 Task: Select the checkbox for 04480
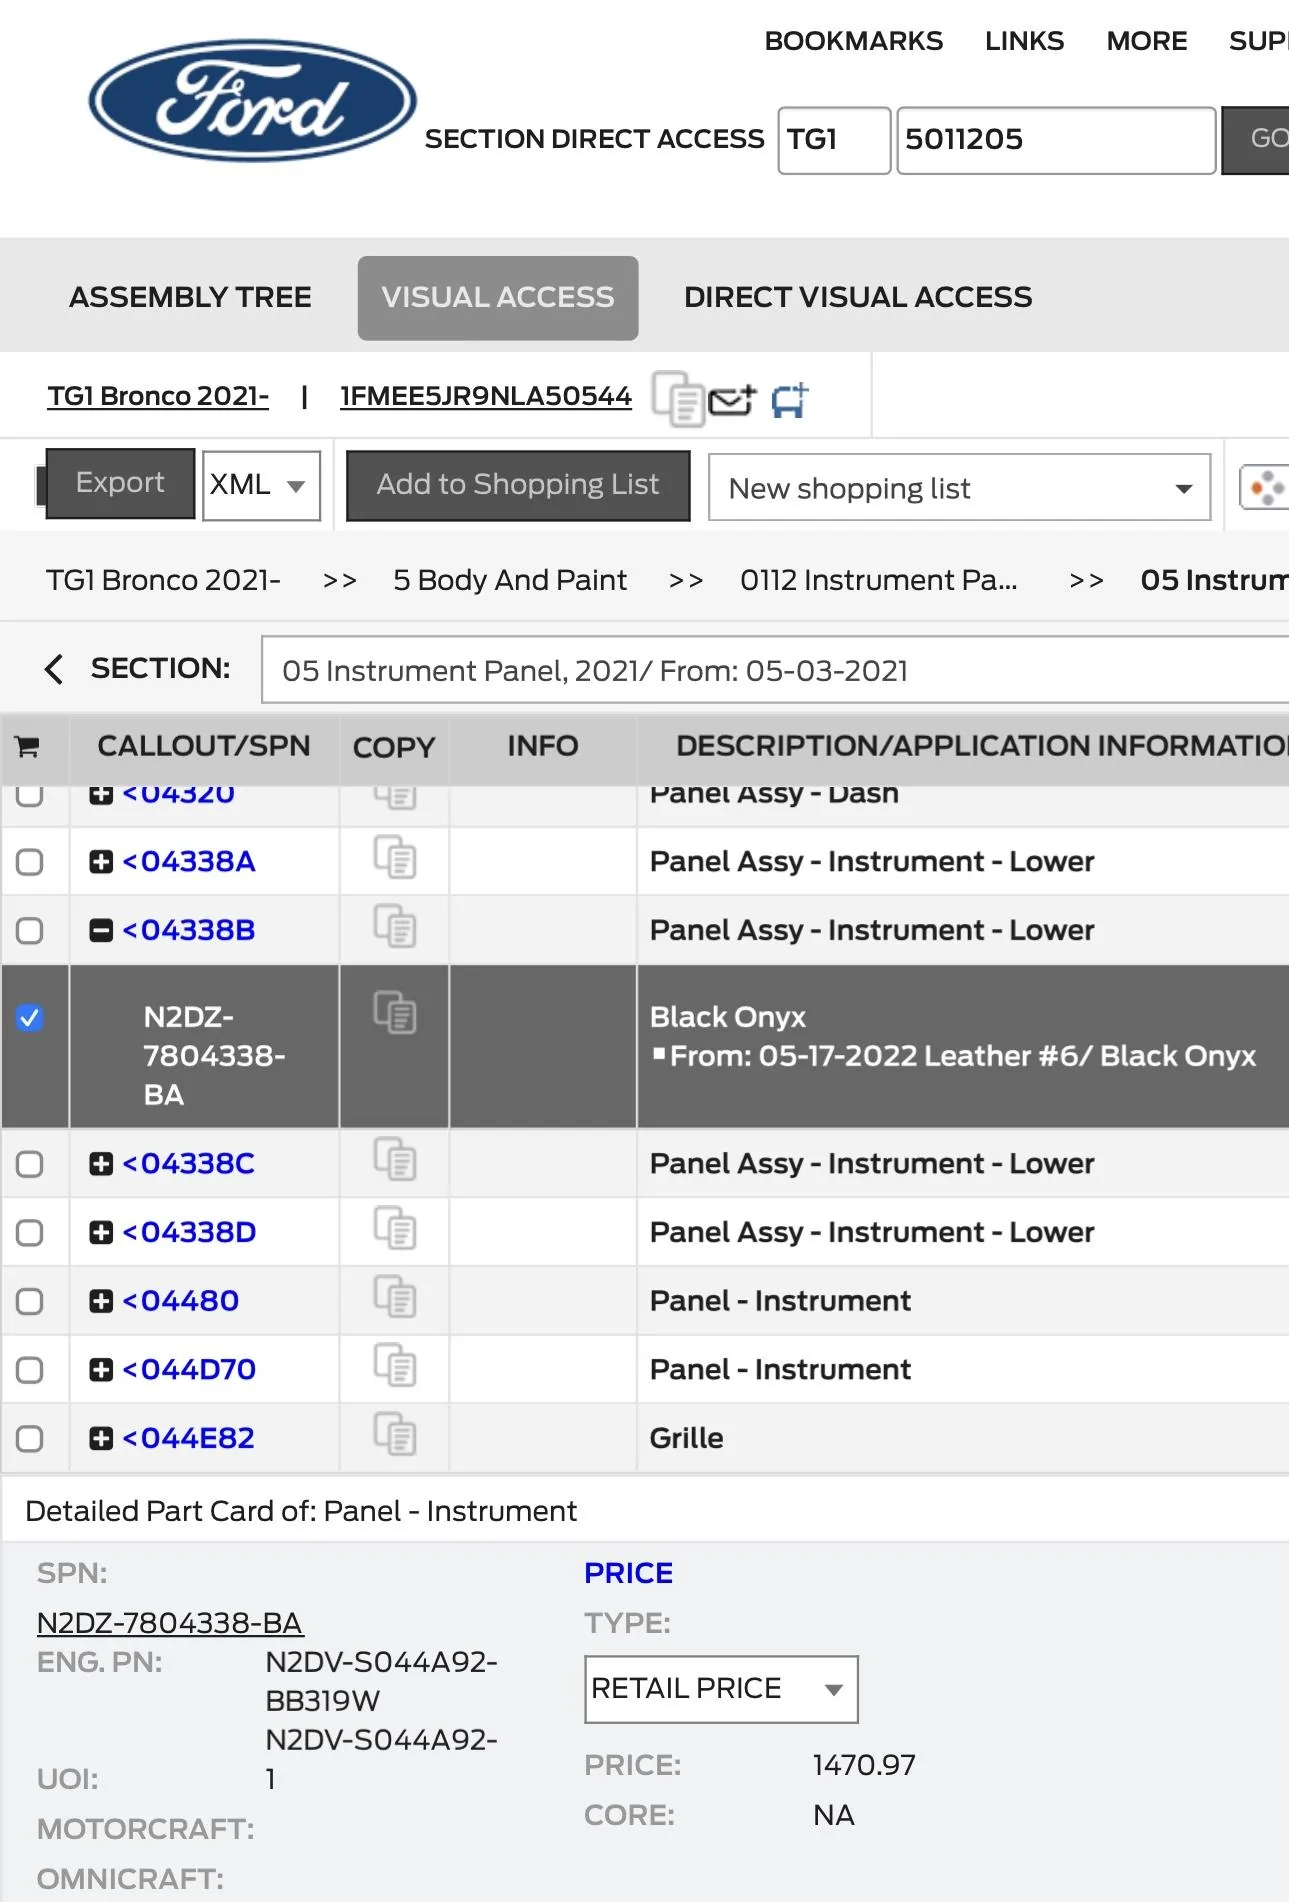(30, 1301)
